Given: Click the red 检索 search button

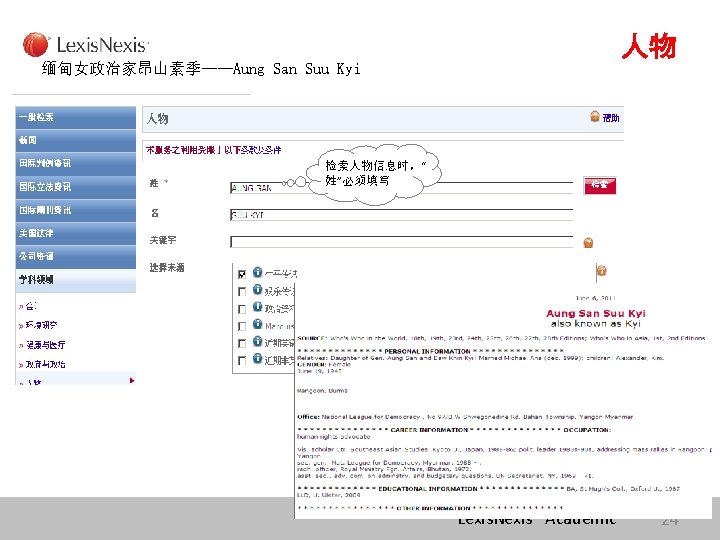Looking at the screenshot, I should pyautogui.click(x=600, y=186).
